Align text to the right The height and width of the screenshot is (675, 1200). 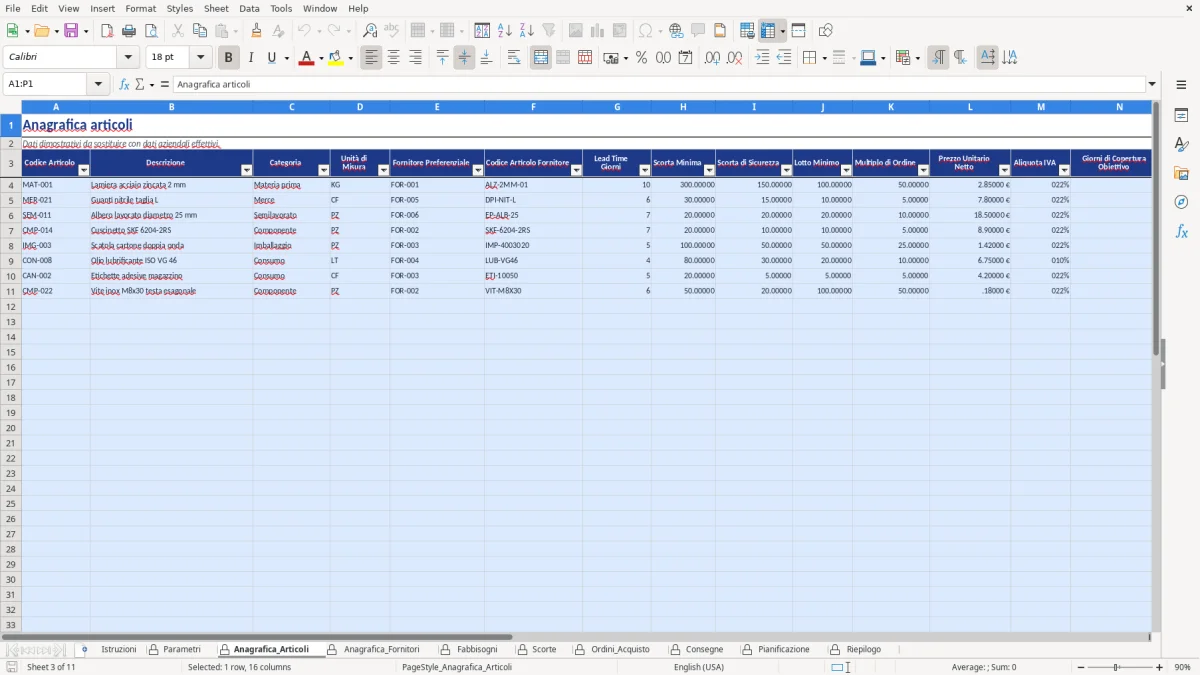415,58
